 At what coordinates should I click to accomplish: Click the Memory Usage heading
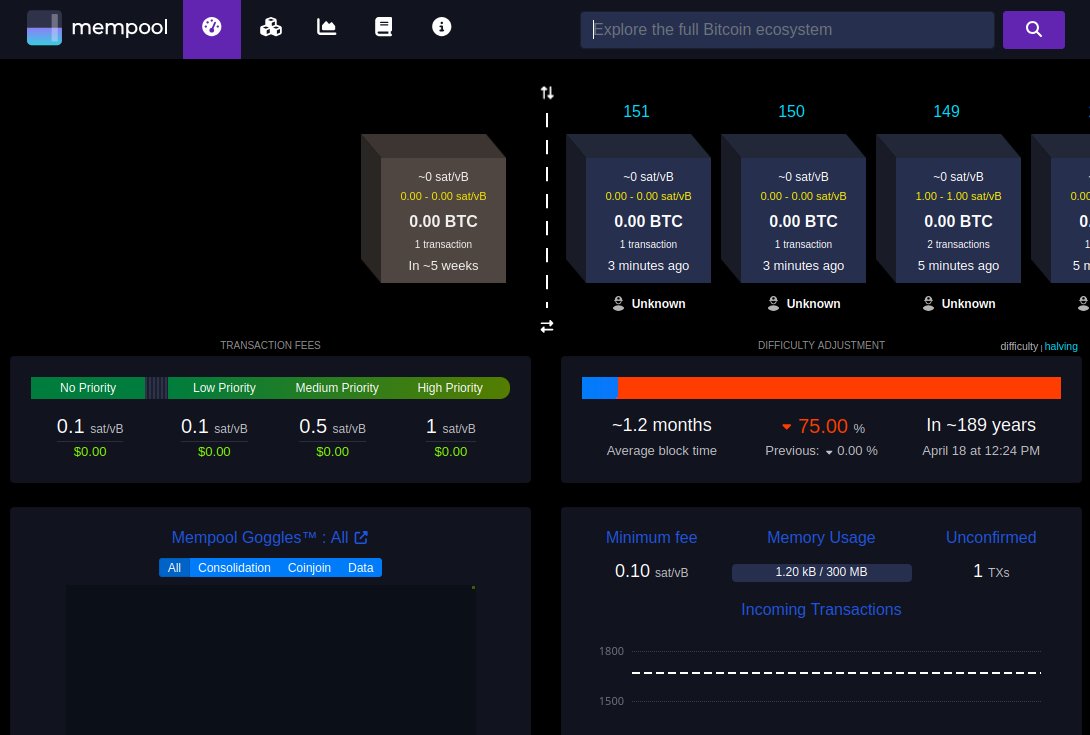click(821, 538)
